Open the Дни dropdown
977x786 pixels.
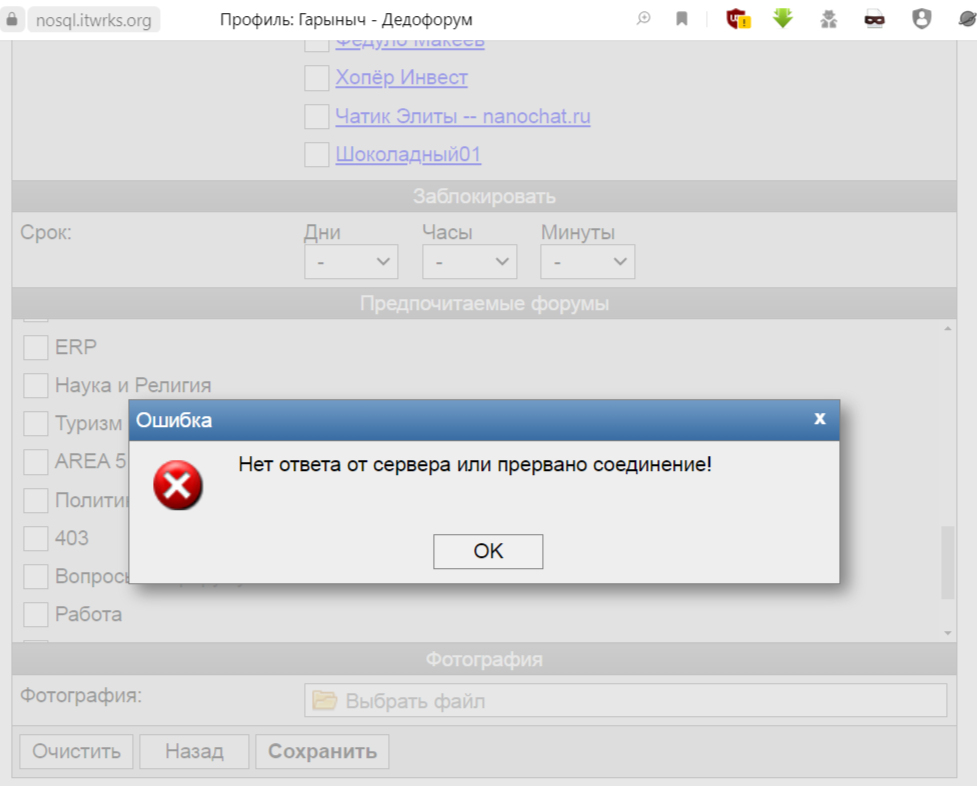coord(351,262)
